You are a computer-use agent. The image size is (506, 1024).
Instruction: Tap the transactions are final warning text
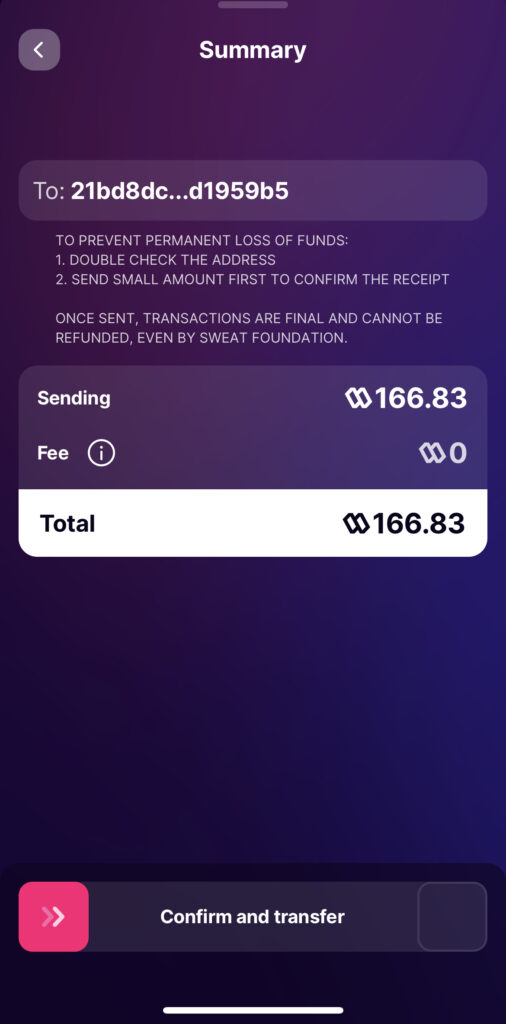click(249, 328)
